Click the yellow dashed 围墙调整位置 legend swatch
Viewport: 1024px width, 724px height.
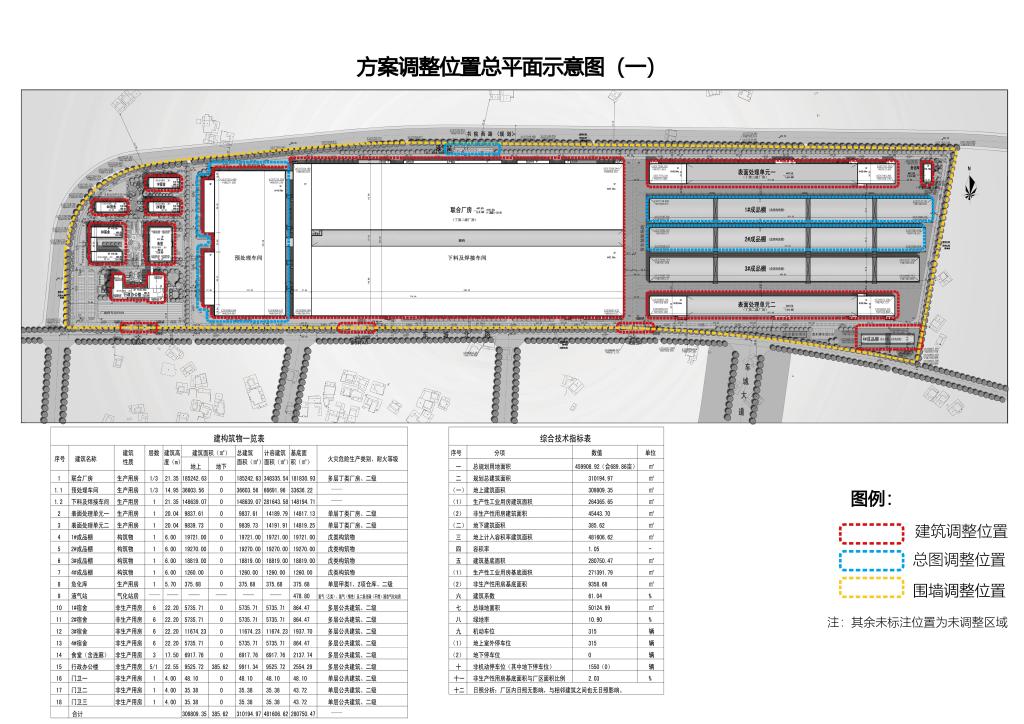[x=872, y=590]
